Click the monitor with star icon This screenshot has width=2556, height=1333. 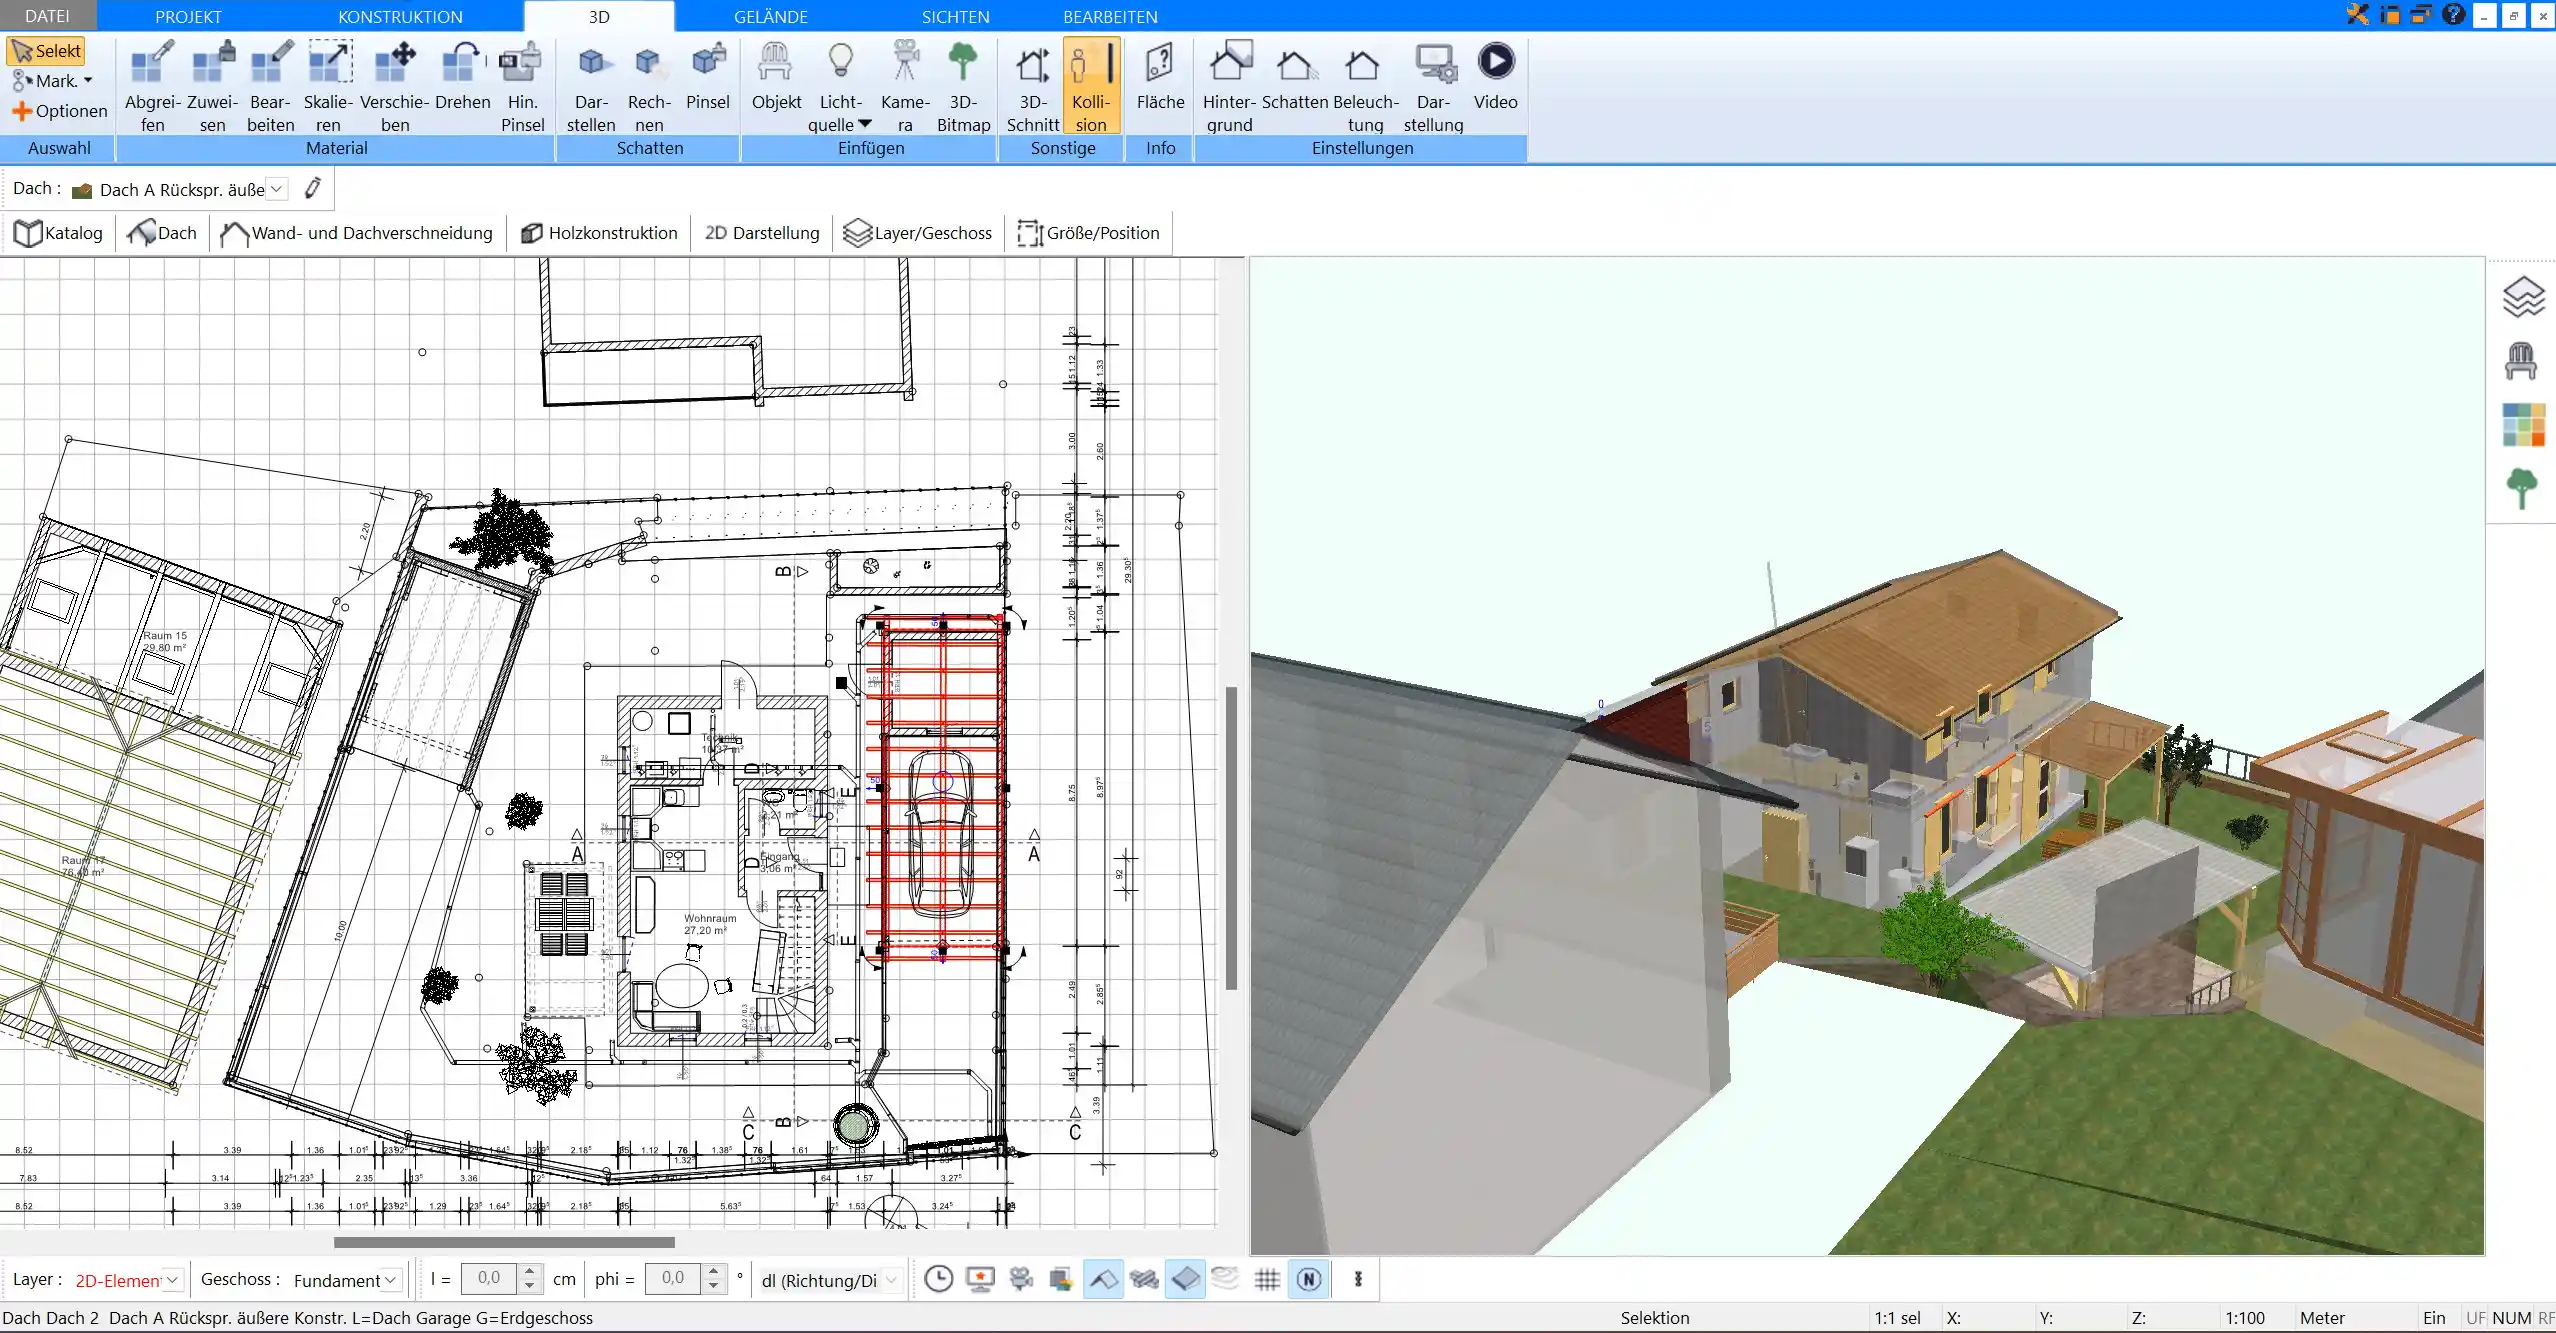pos(980,1279)
